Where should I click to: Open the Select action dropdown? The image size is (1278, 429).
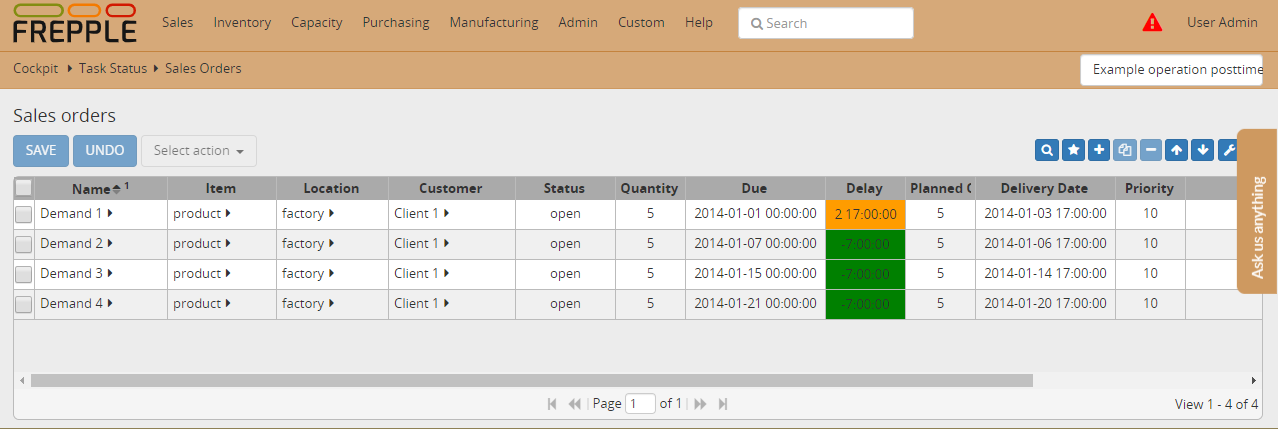pos(199,151)
